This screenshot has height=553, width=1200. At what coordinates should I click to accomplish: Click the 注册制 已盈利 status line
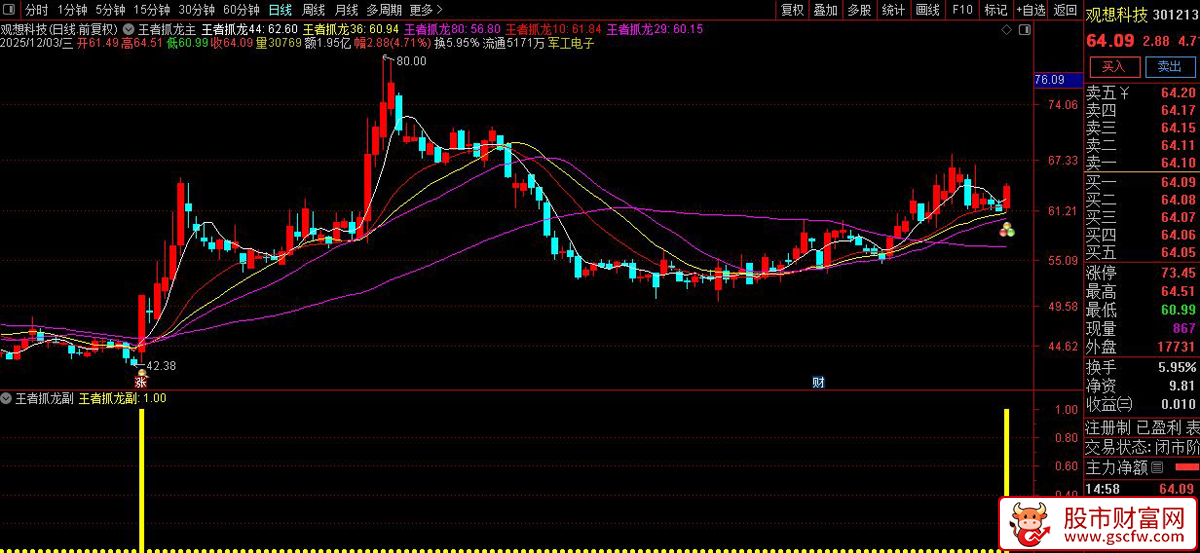pos(1142,428)
